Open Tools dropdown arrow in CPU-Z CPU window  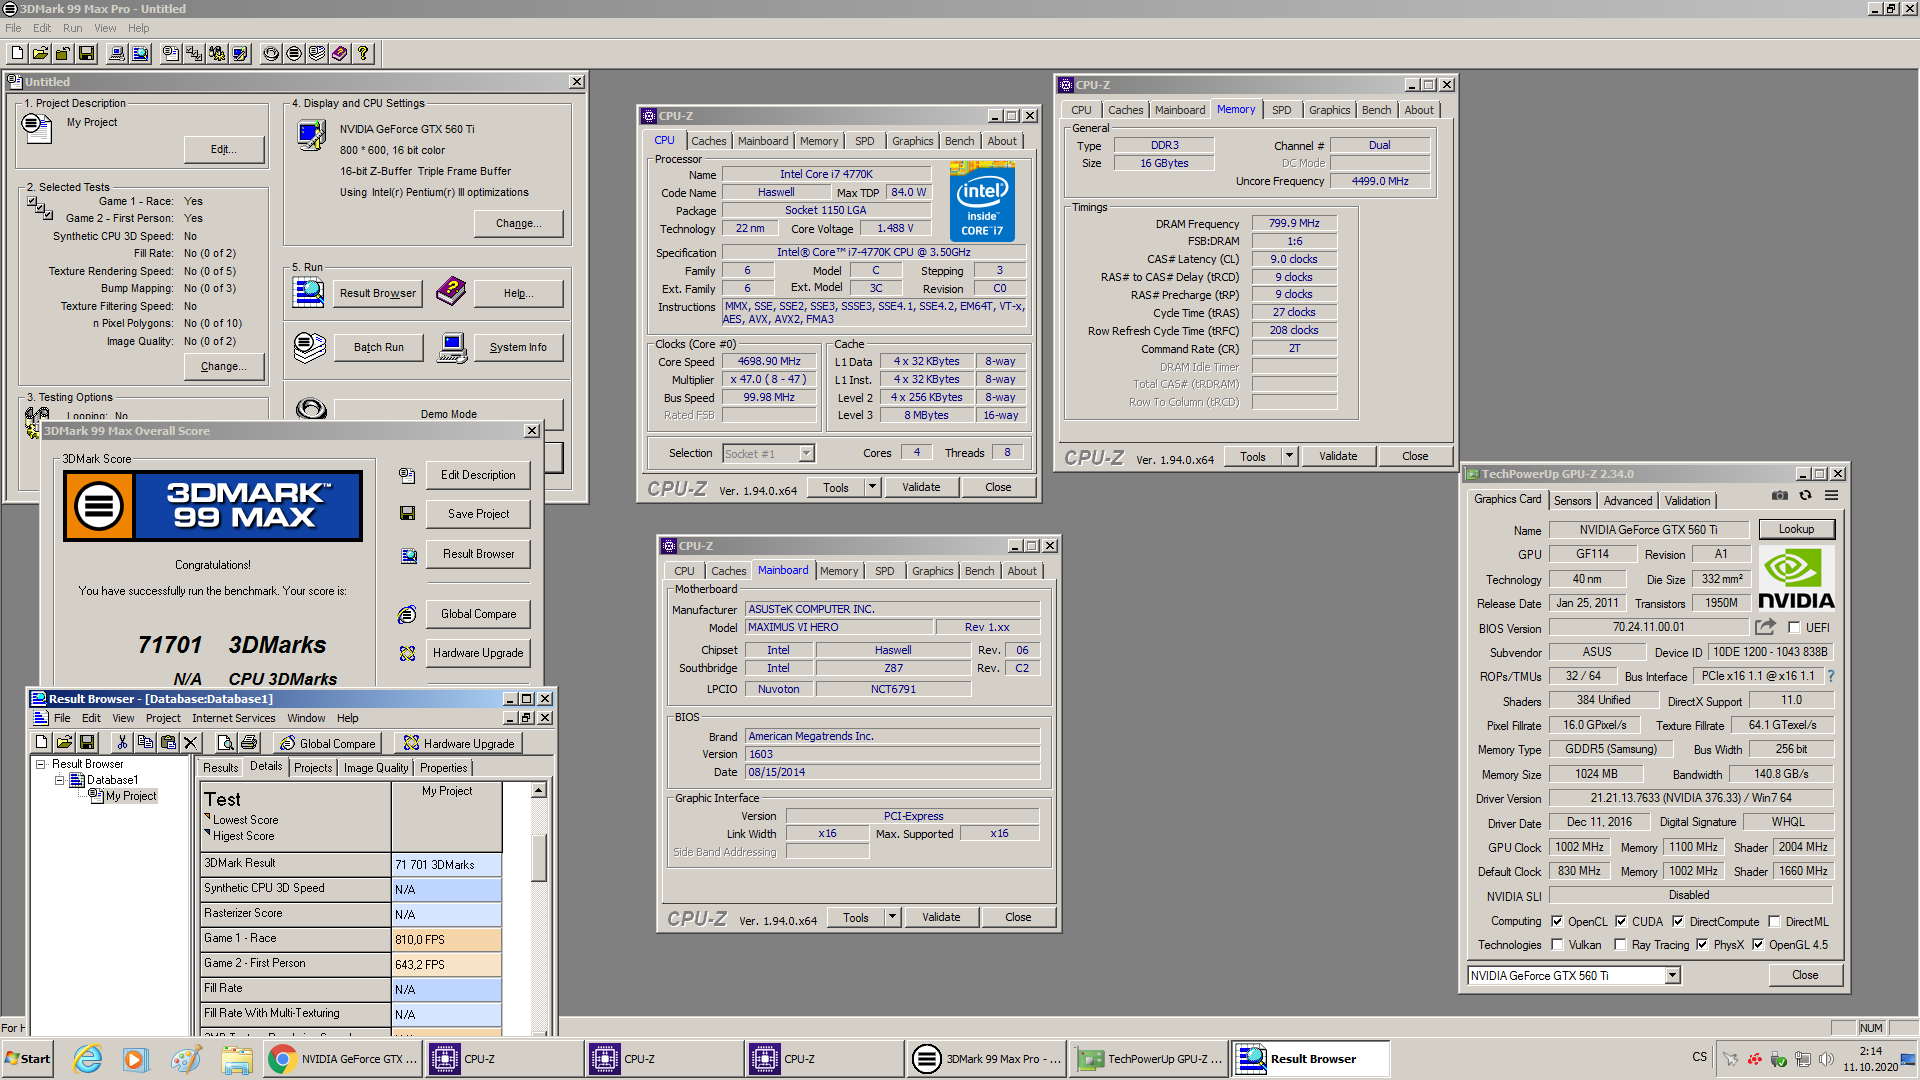872,488
